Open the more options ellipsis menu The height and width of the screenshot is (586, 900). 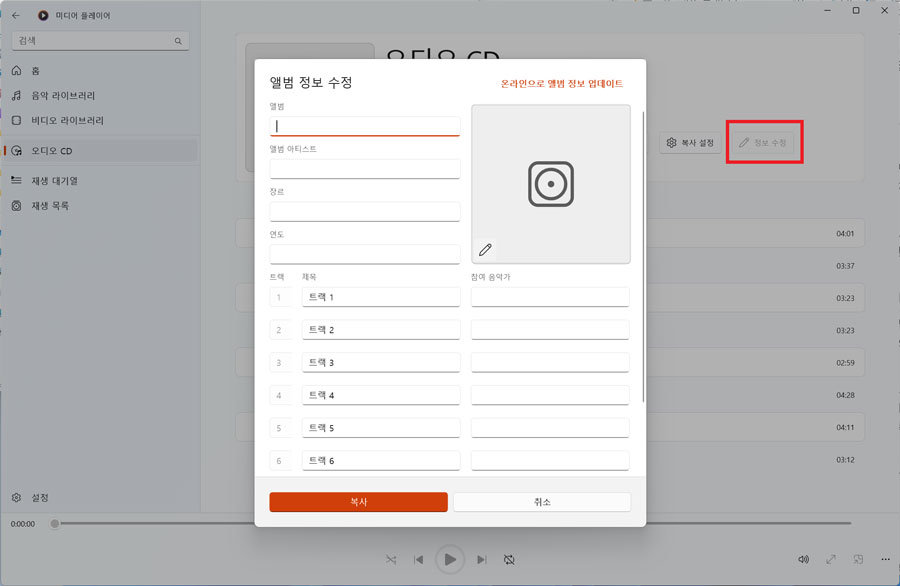click(885, 559)
